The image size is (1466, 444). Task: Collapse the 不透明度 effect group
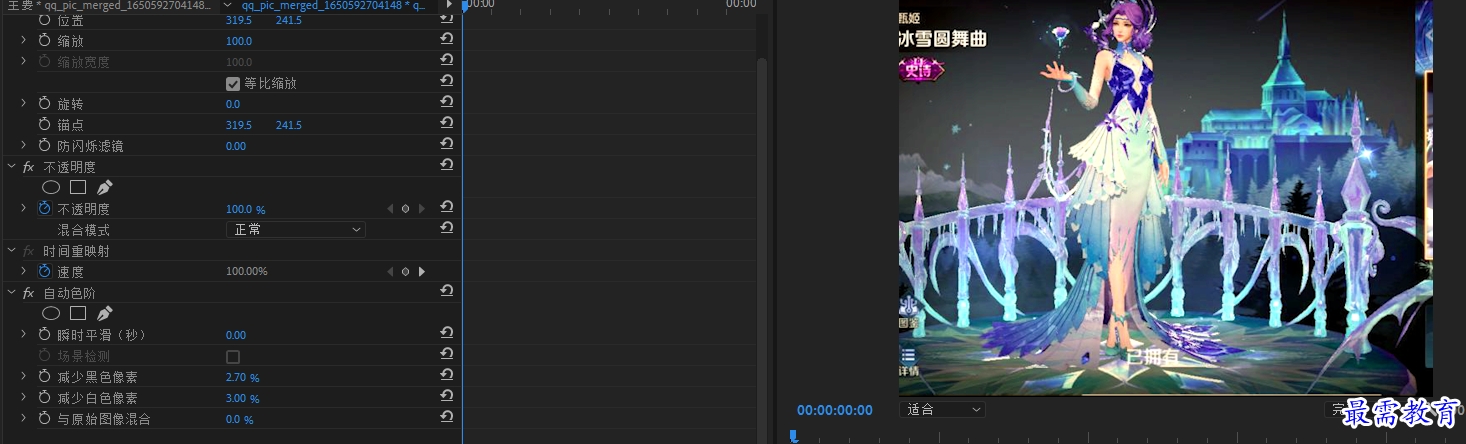point(12,167)
